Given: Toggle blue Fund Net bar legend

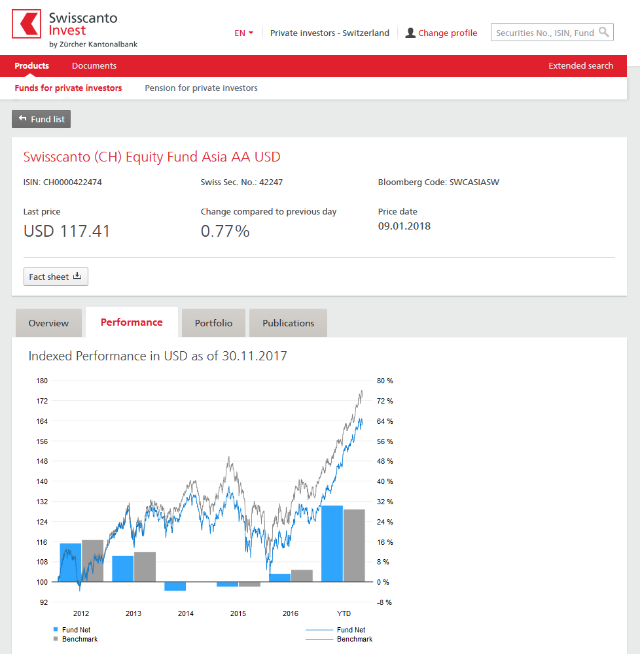Looking at the screenshot, I should click(56, 630).
